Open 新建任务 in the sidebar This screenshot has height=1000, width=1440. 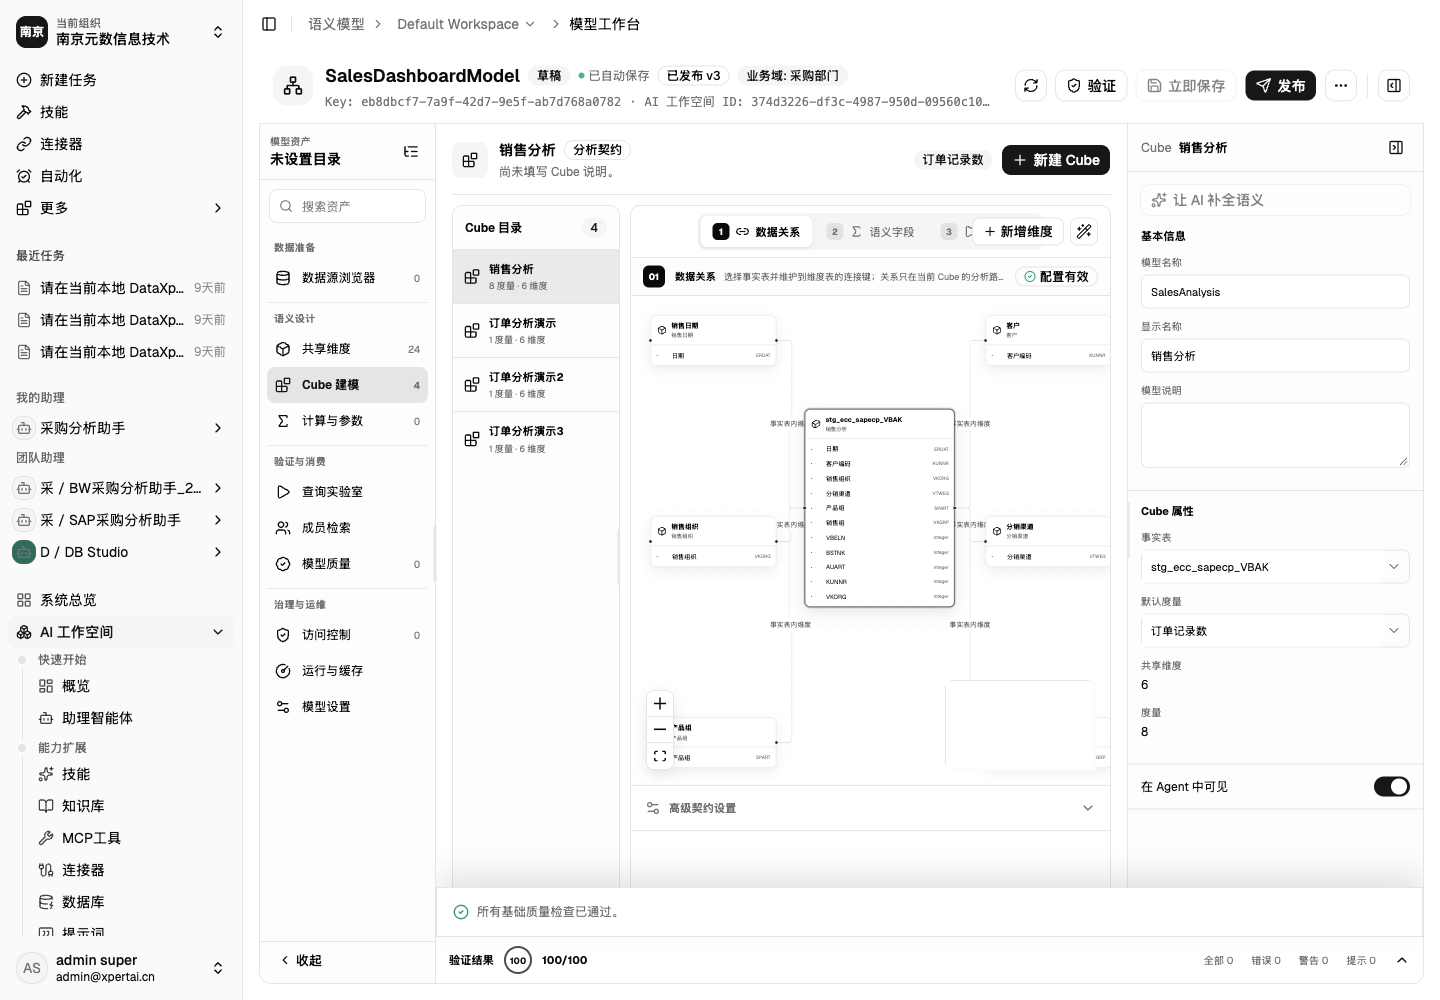[121, 80]
